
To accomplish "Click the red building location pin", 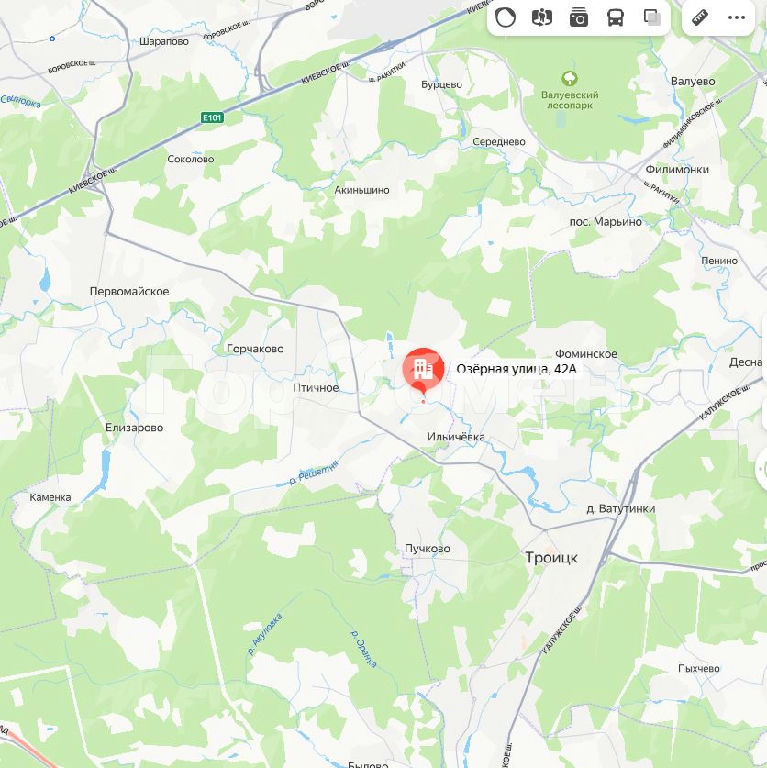I will (423, 371).
